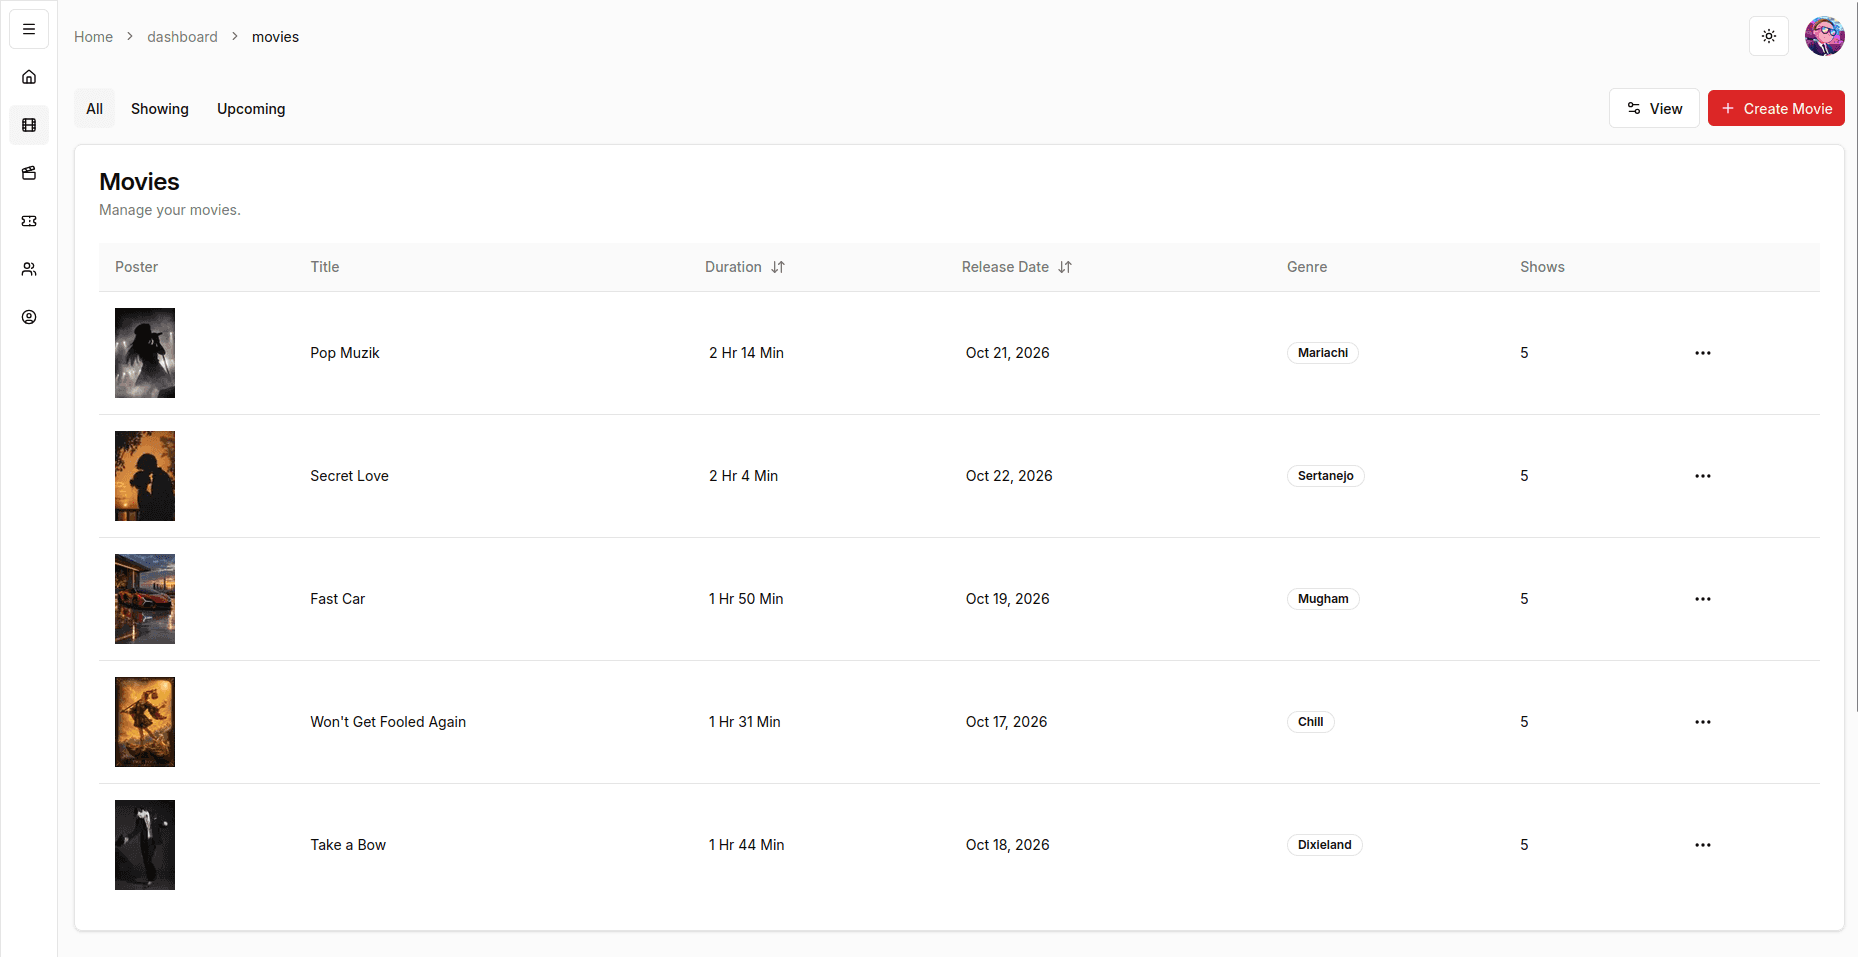1858x957 pixels.
Task: Click the Create Movie button
Action: (1776, 108)
